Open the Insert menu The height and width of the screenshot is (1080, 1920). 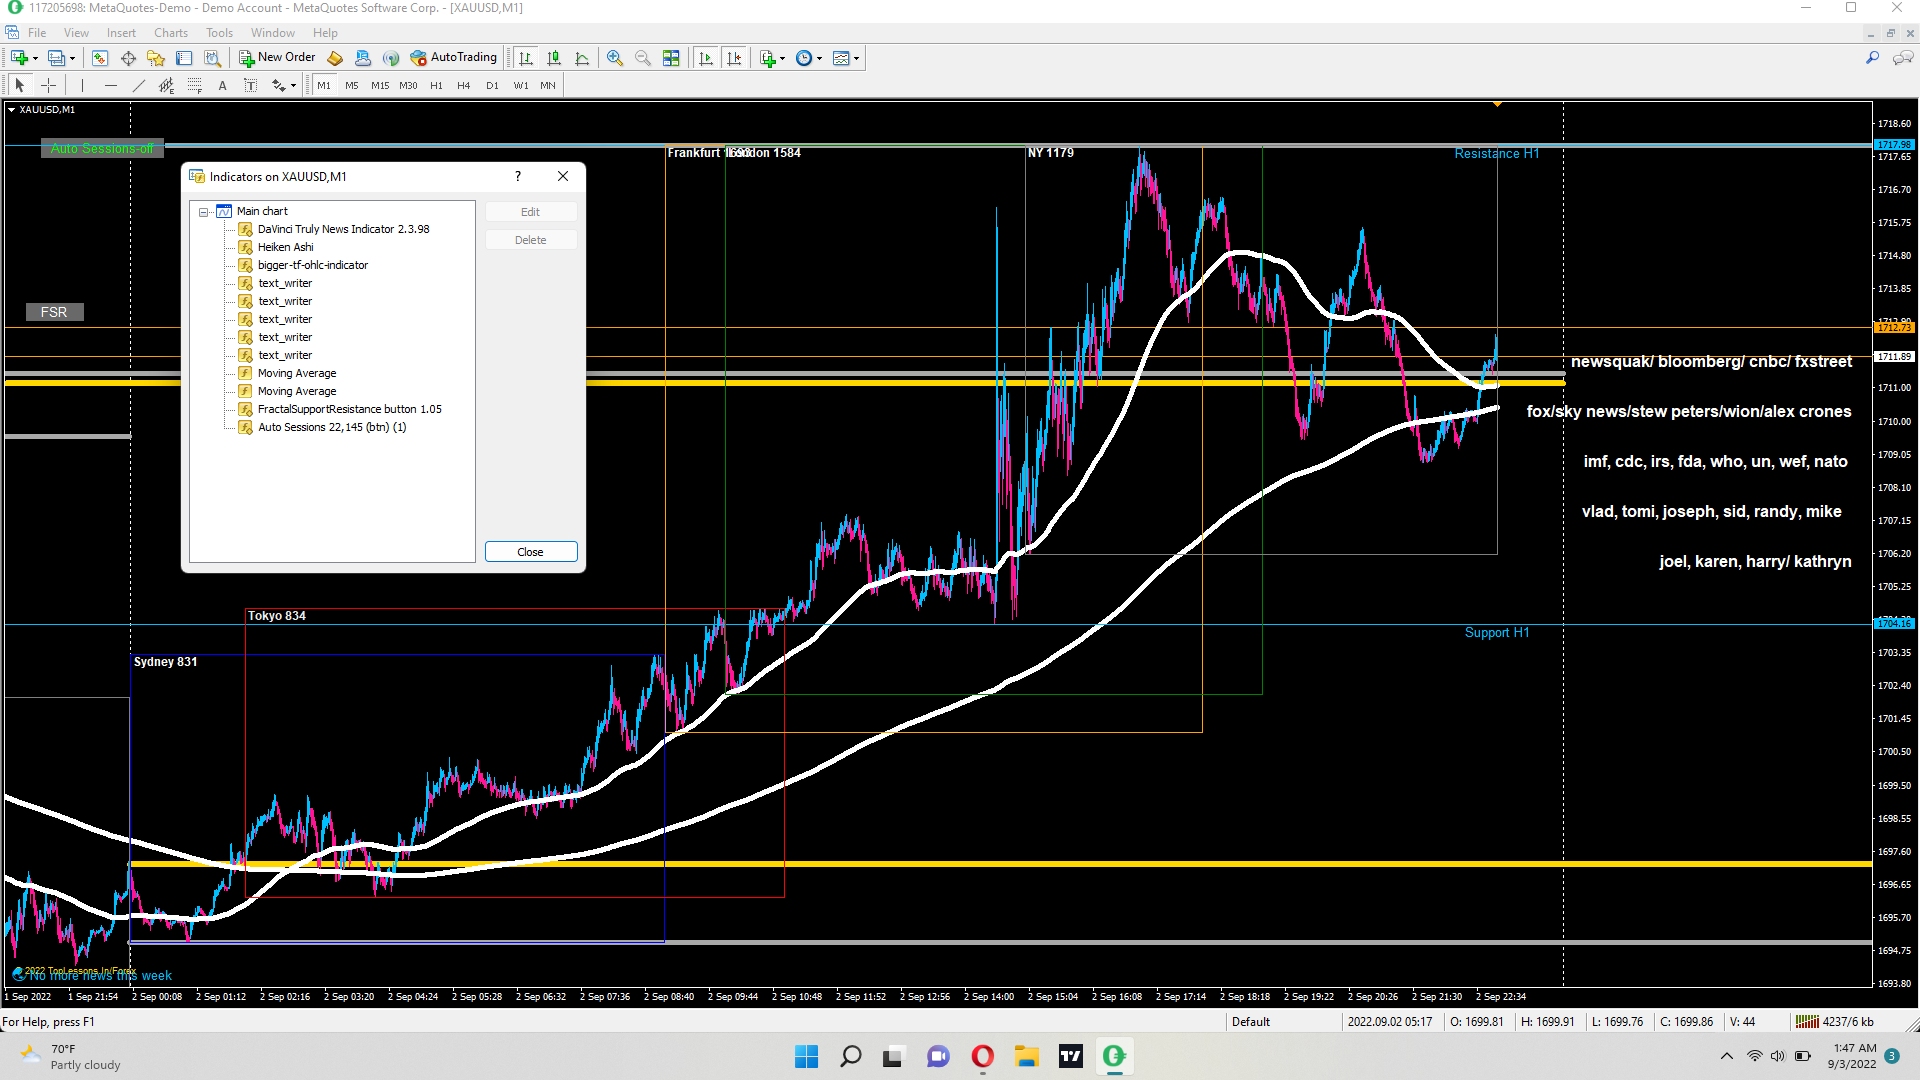tap(121, 33)
